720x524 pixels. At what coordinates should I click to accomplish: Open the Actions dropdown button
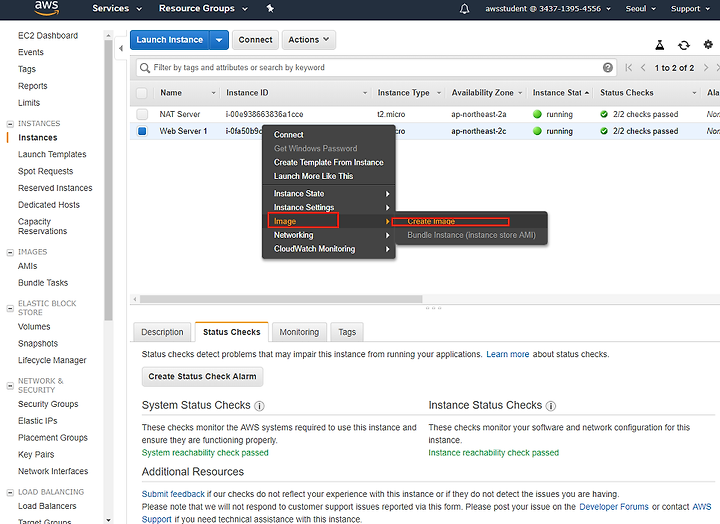coord(309,40)
